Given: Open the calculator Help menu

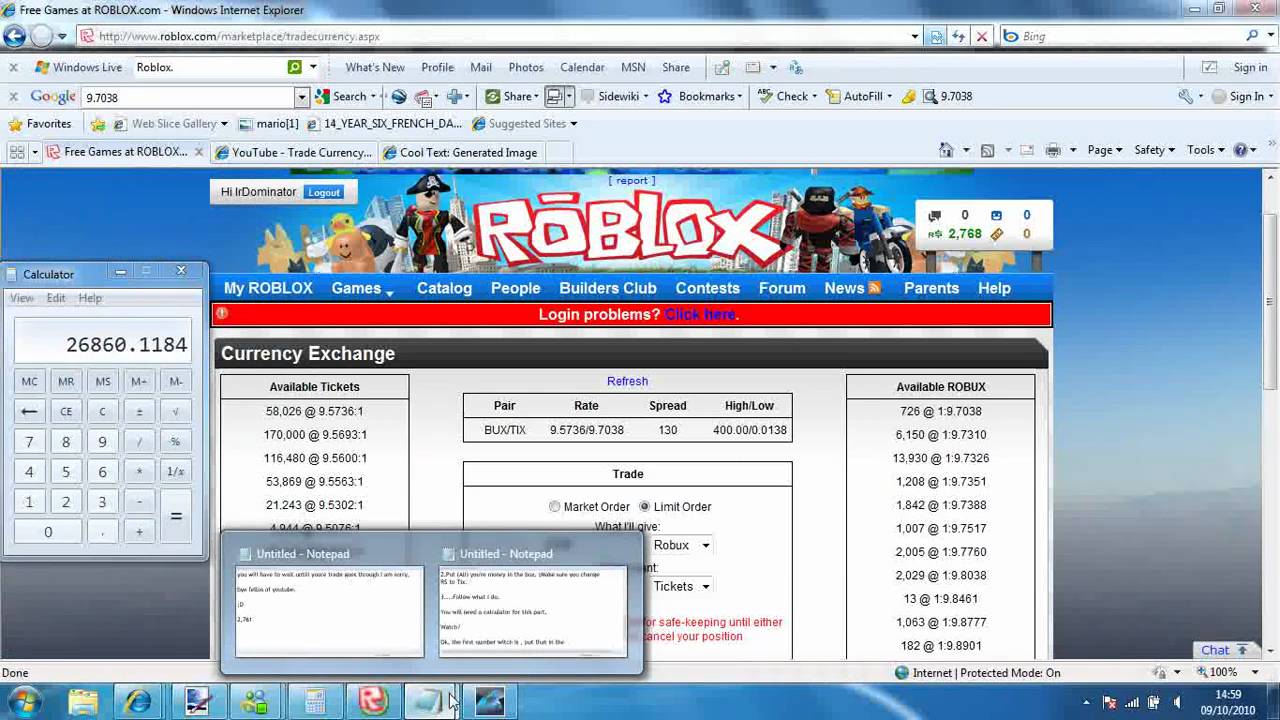Looking at the screenshot, I should click(90, 298).
